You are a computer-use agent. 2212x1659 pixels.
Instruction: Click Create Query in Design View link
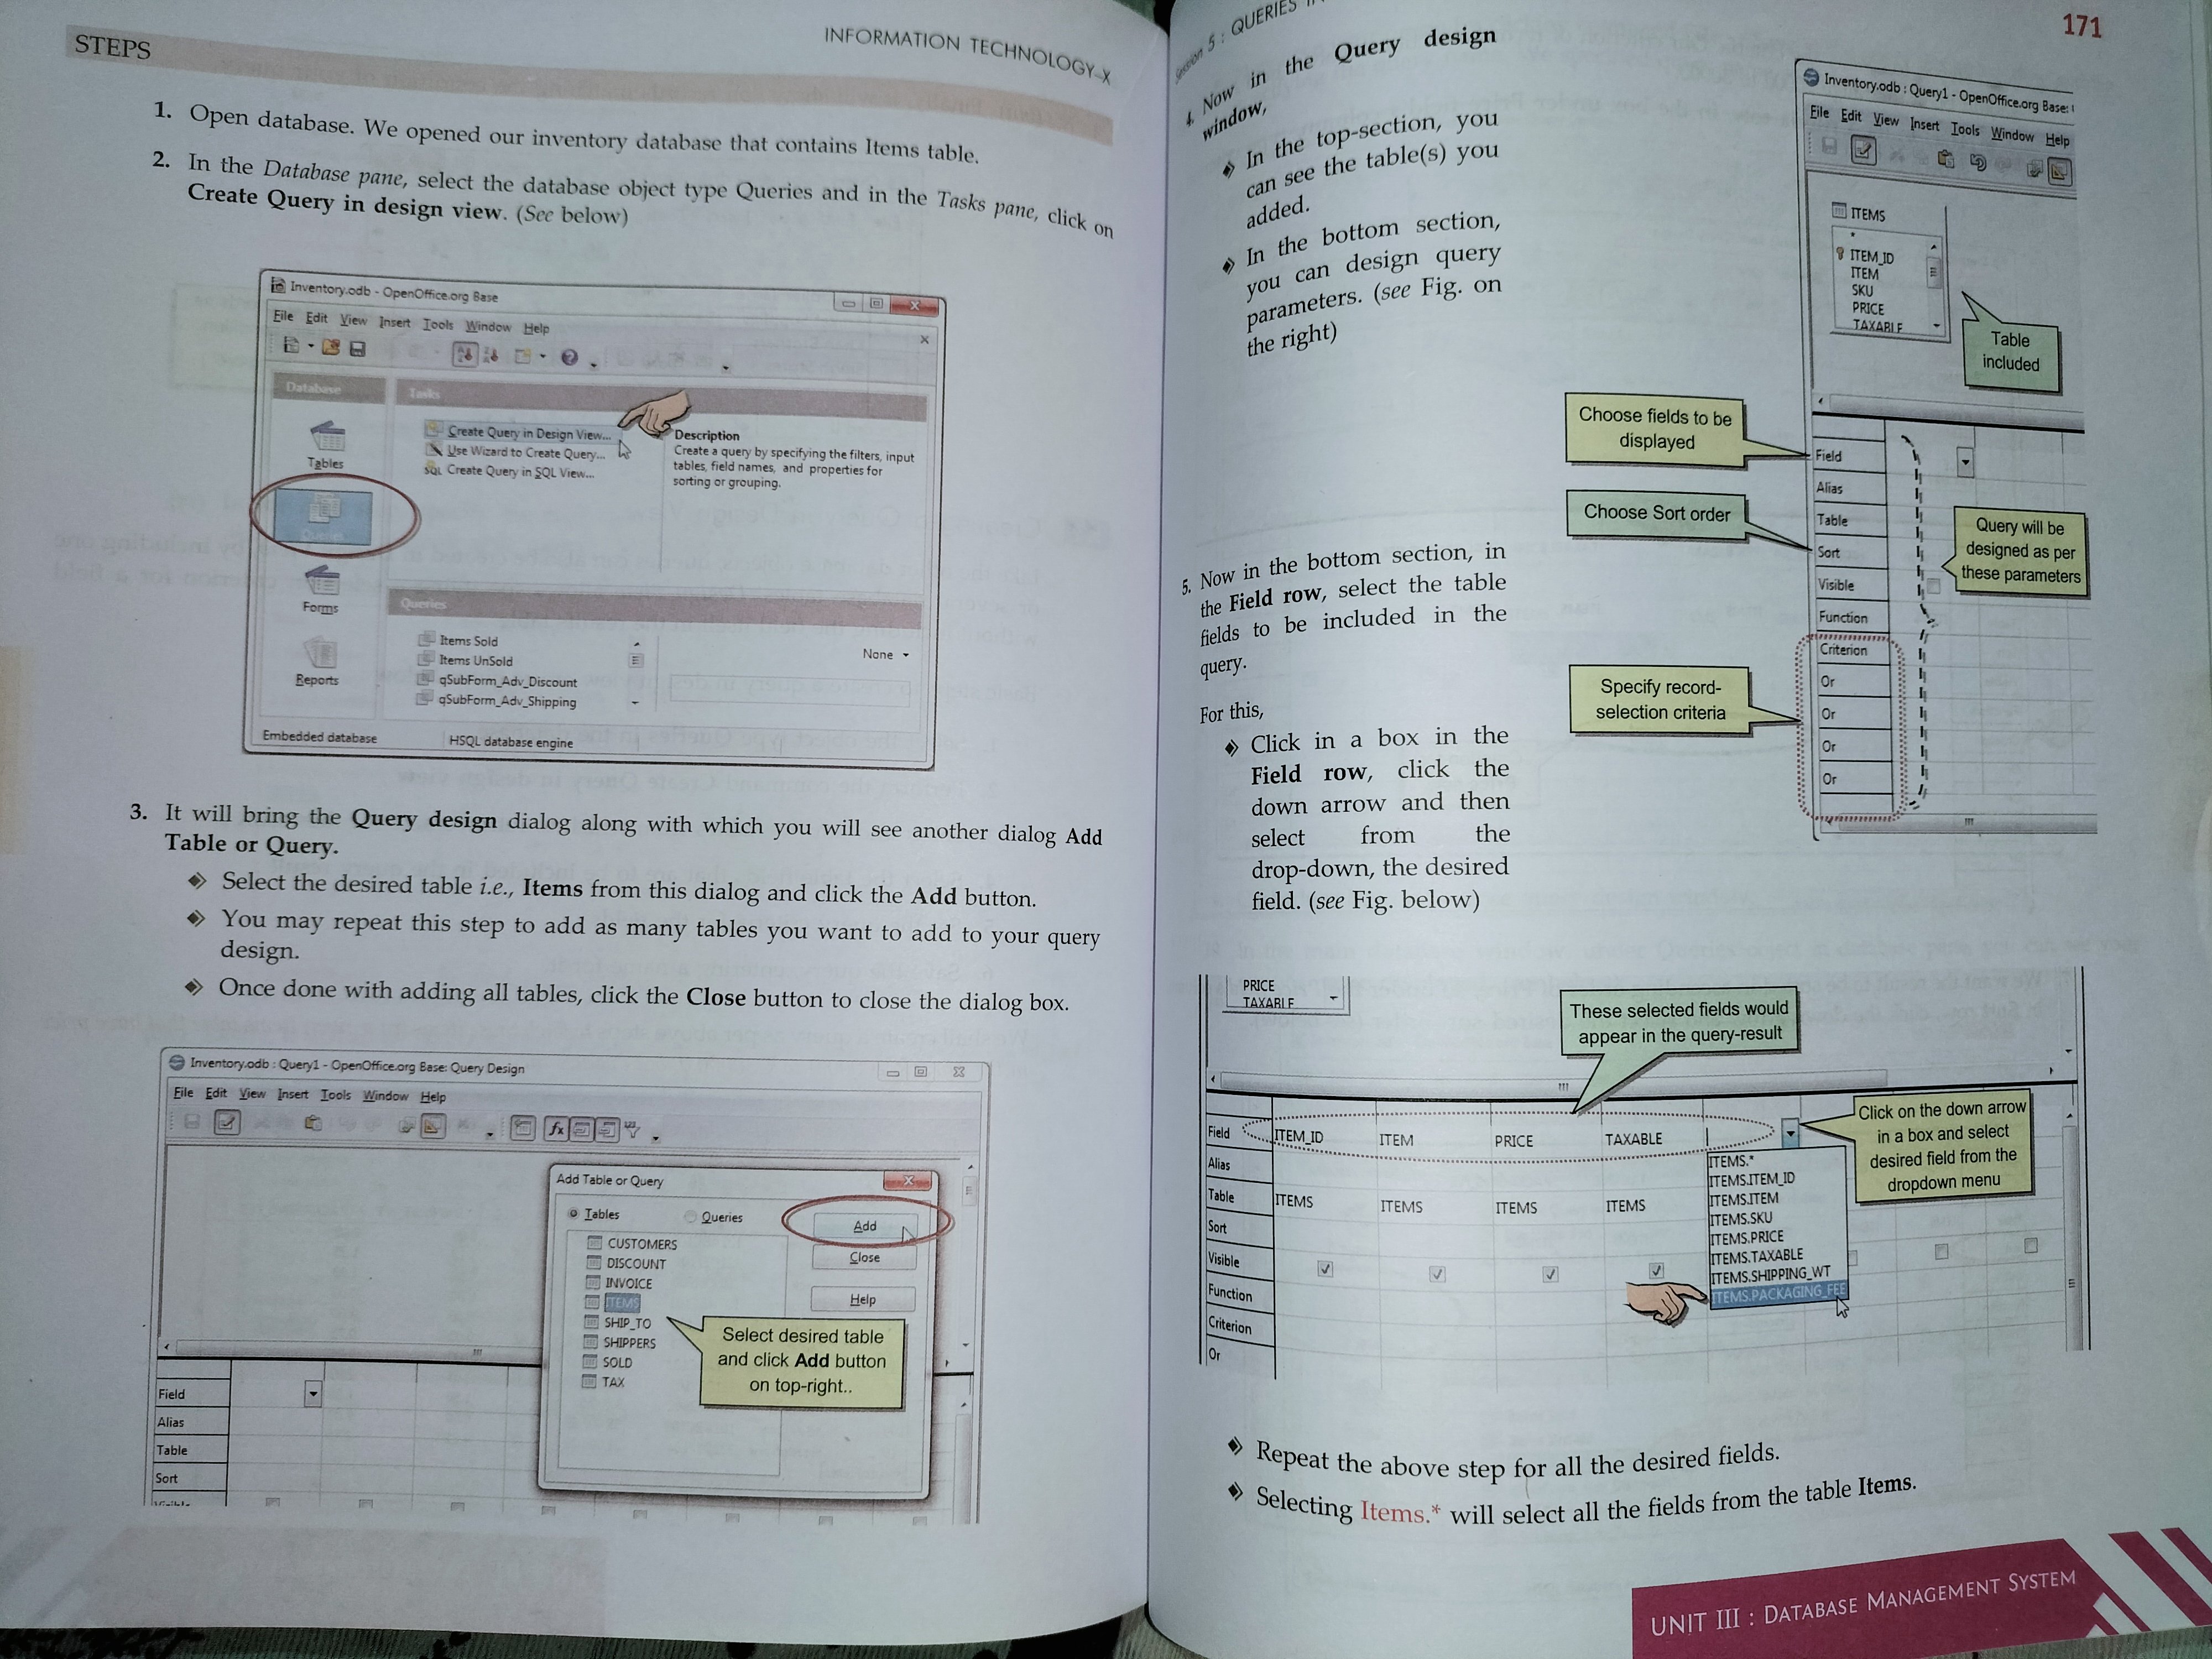click(527, 433)
